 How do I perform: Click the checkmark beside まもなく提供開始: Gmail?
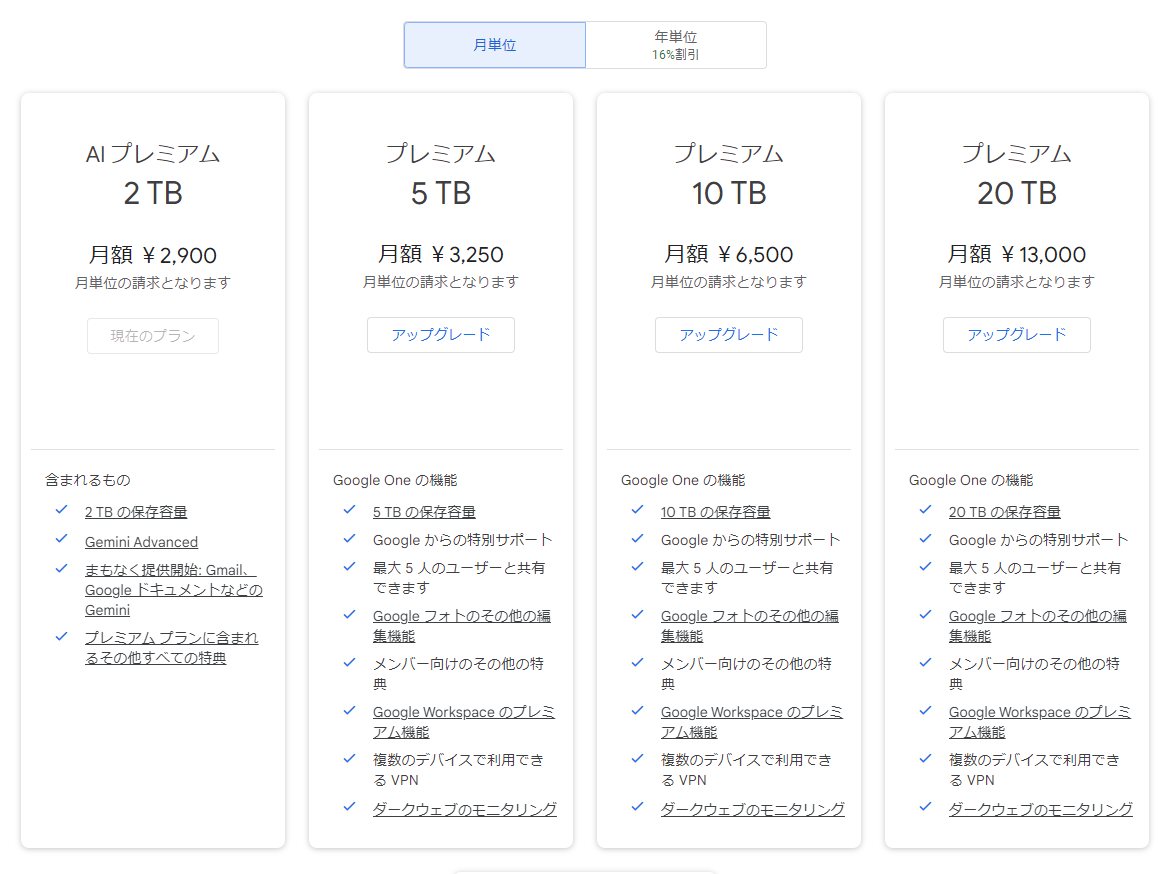tap(62, 569)
